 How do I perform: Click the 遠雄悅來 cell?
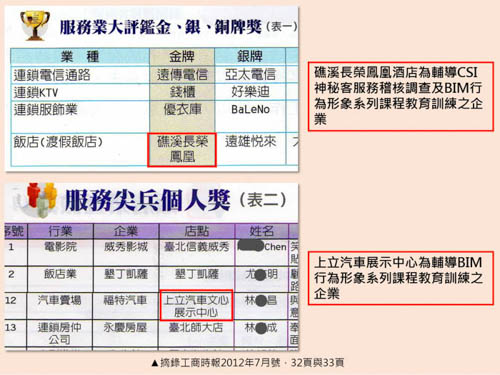pos(250,141)
